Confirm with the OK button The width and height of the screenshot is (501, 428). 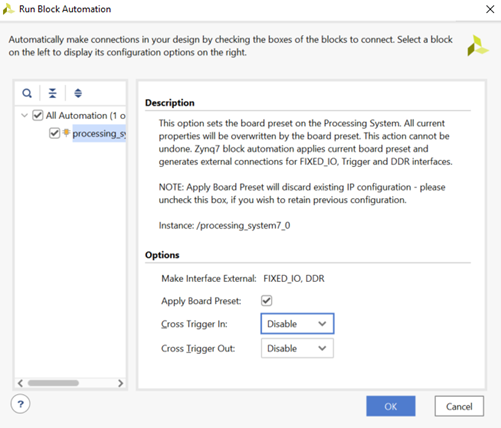(x=391, y=406)
